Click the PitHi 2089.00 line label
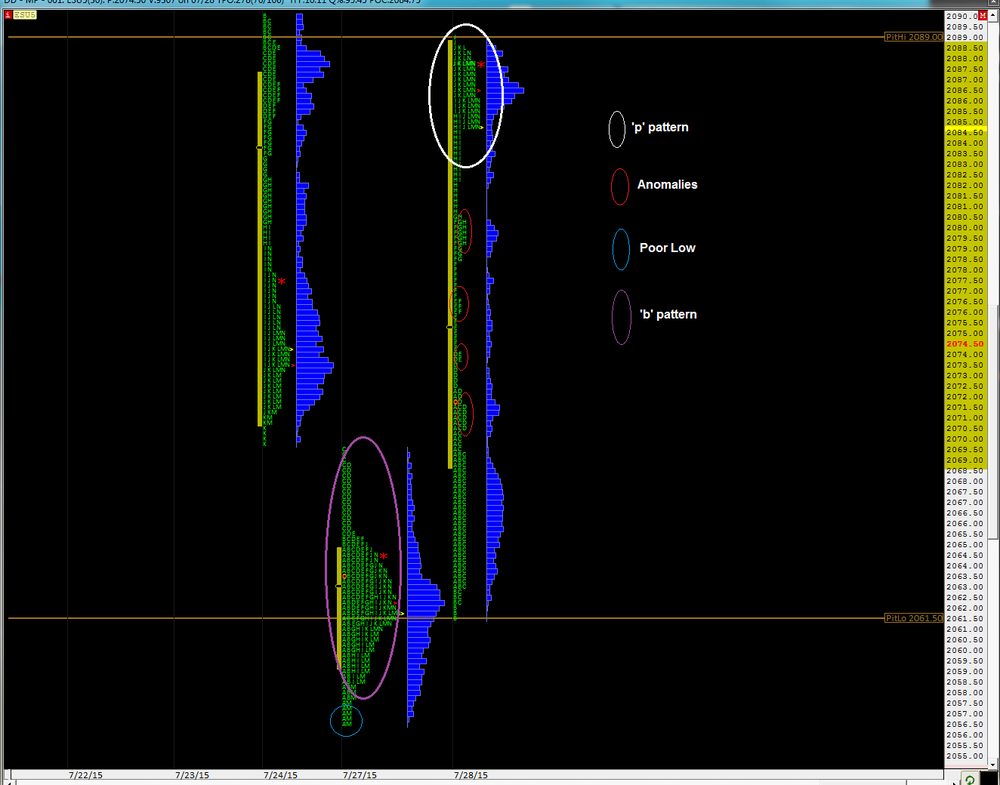Image resolution: width=1000 pixels, height=785 pixels. click(x=913, y=37)
